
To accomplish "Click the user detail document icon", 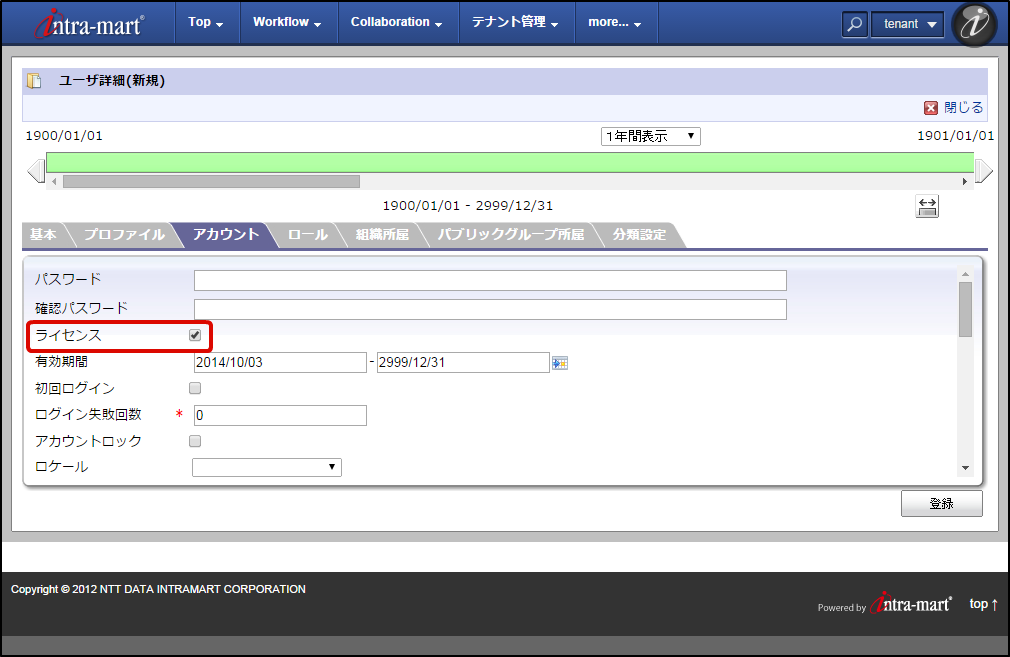I will tap(34, 81).
